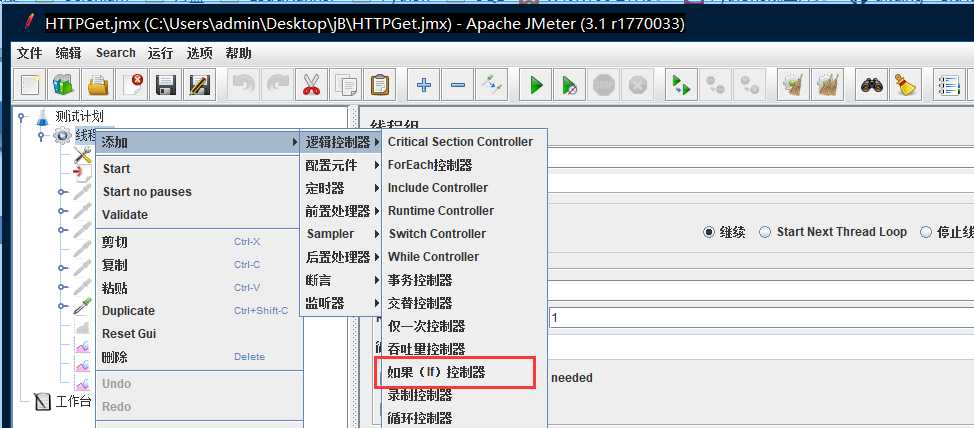Select the 继续 radio button
974x428 pixels.
tap(709, 232)
